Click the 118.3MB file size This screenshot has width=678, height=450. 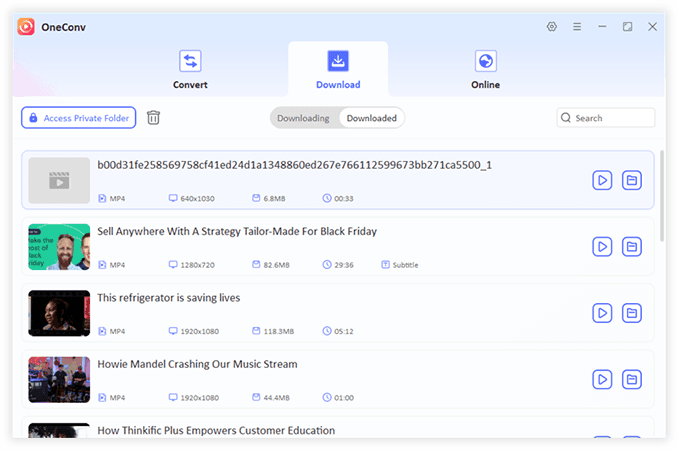pos(278,331)
